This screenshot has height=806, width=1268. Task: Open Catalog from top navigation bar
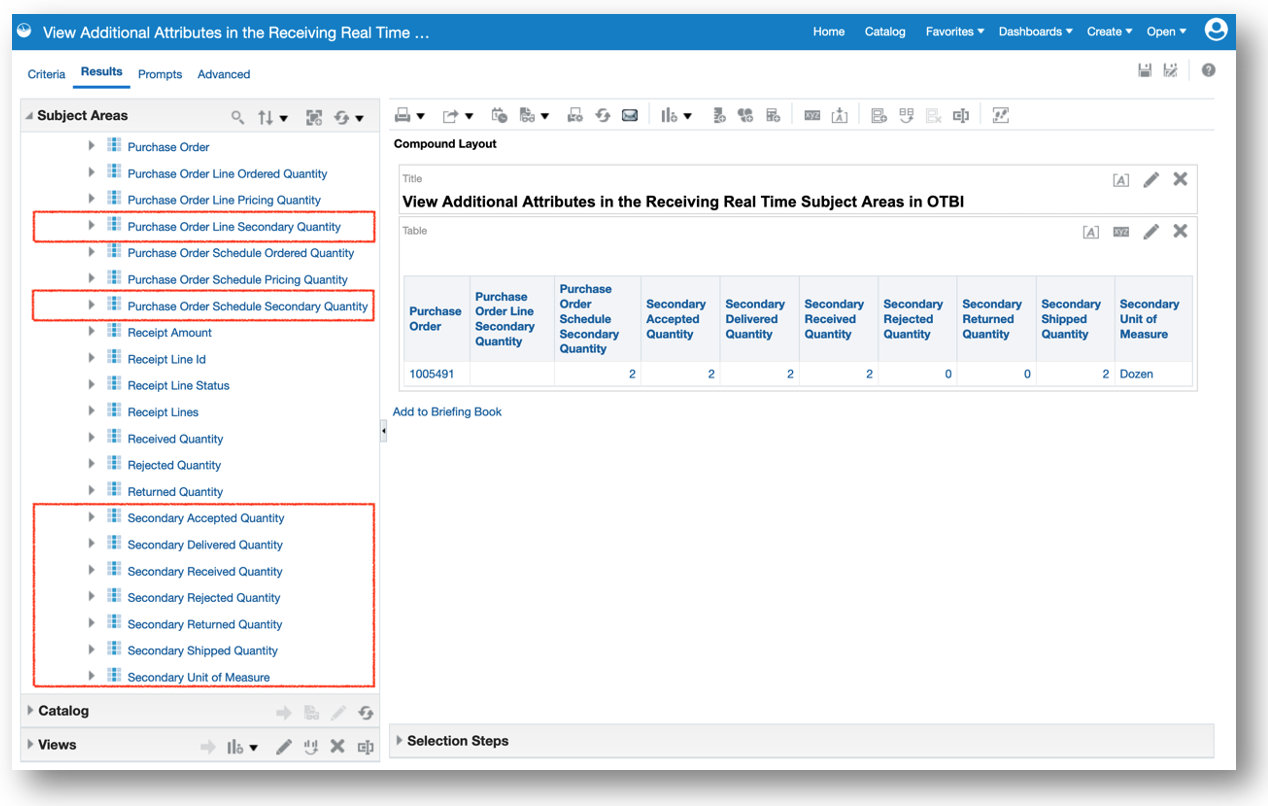(x=885, y=31)
